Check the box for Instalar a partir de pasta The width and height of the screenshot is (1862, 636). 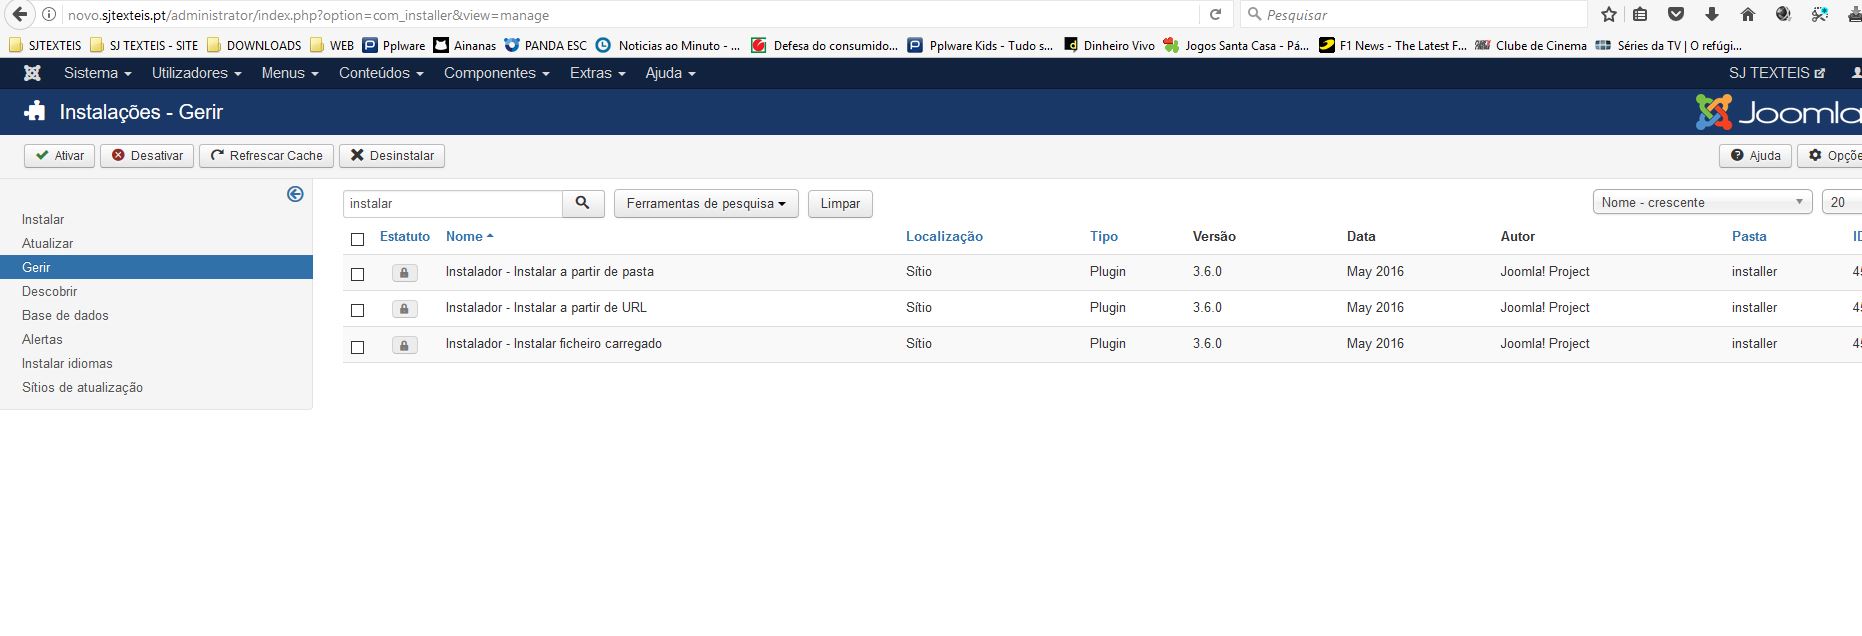tap(357, 274)
